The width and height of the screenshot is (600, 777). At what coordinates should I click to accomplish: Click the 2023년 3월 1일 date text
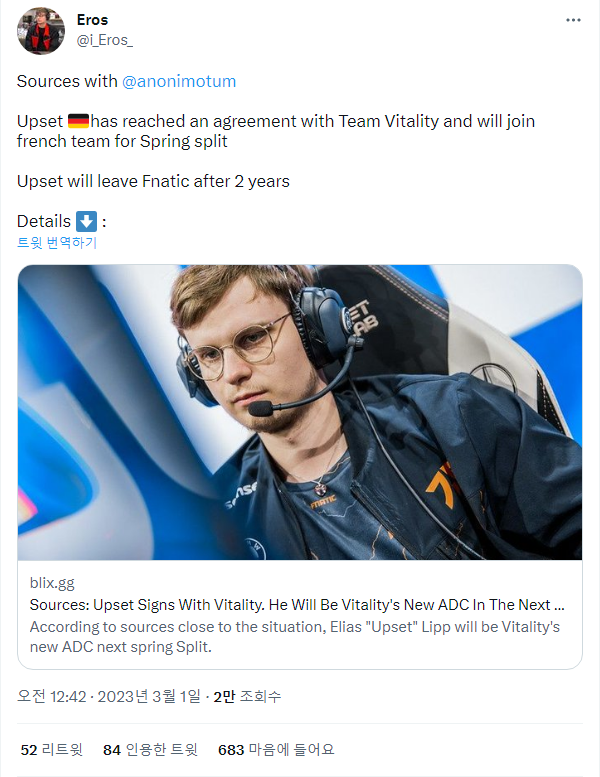(149, 696)
